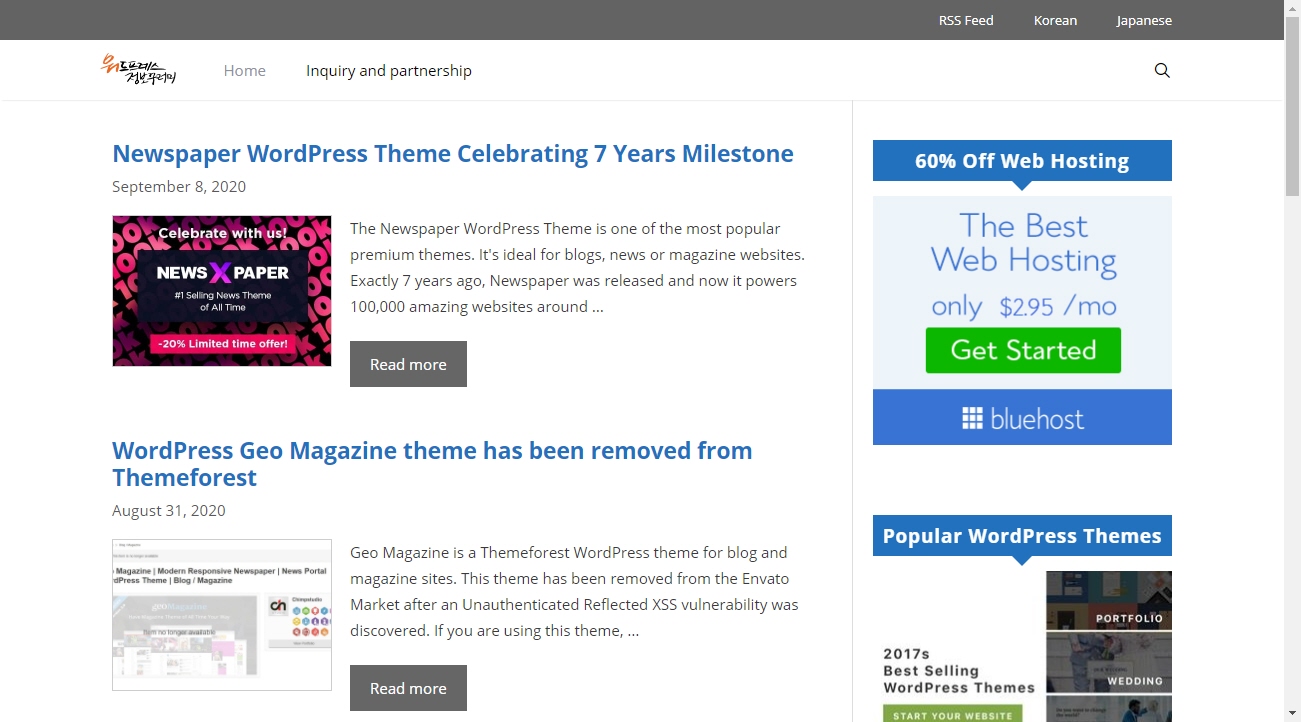
Task: Open the search magnifier icon
Action: (1162, 70)
